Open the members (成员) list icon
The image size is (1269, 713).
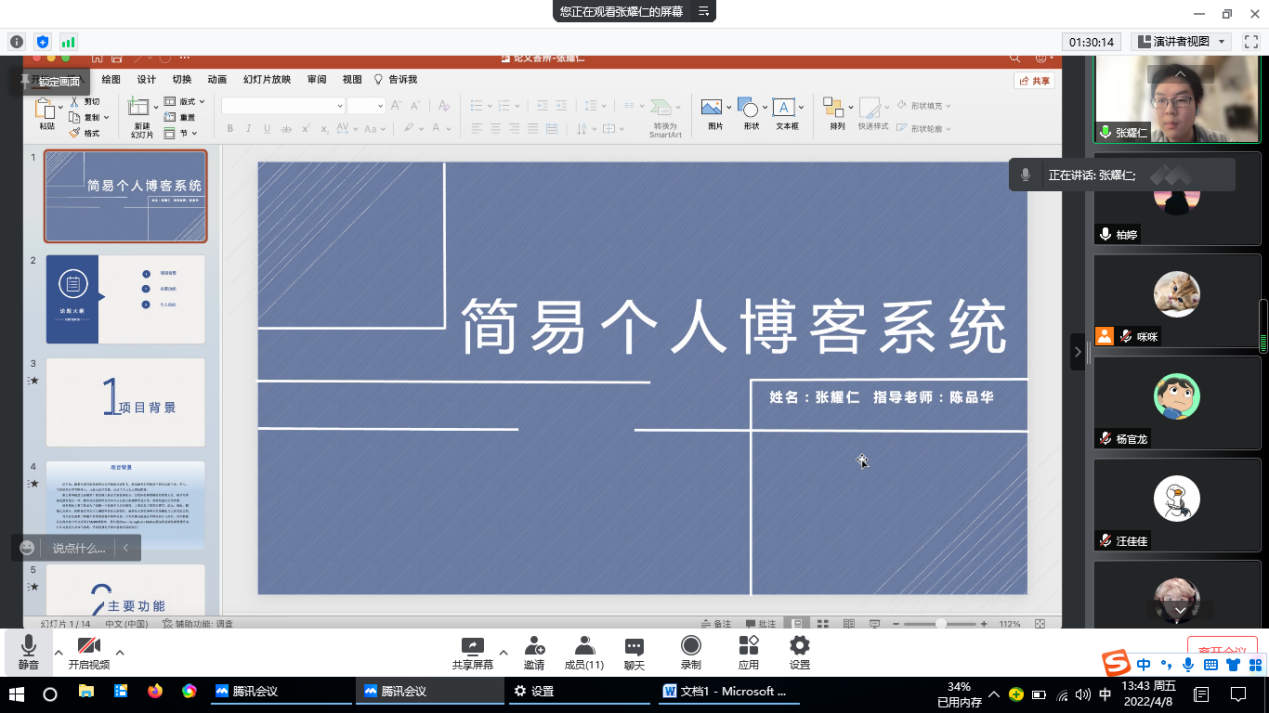(x=584, y=646)
